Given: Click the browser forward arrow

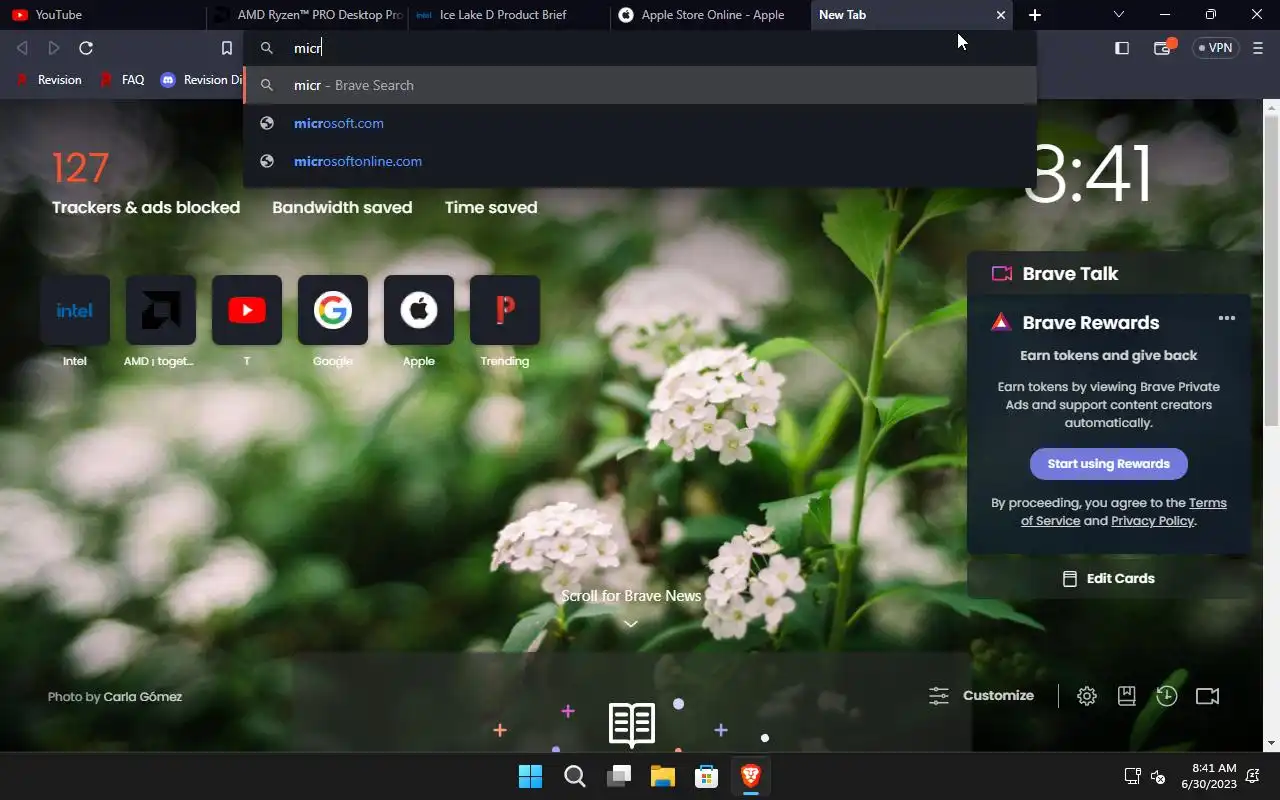Looking at the screenshot, I should (x=54, y=48).
